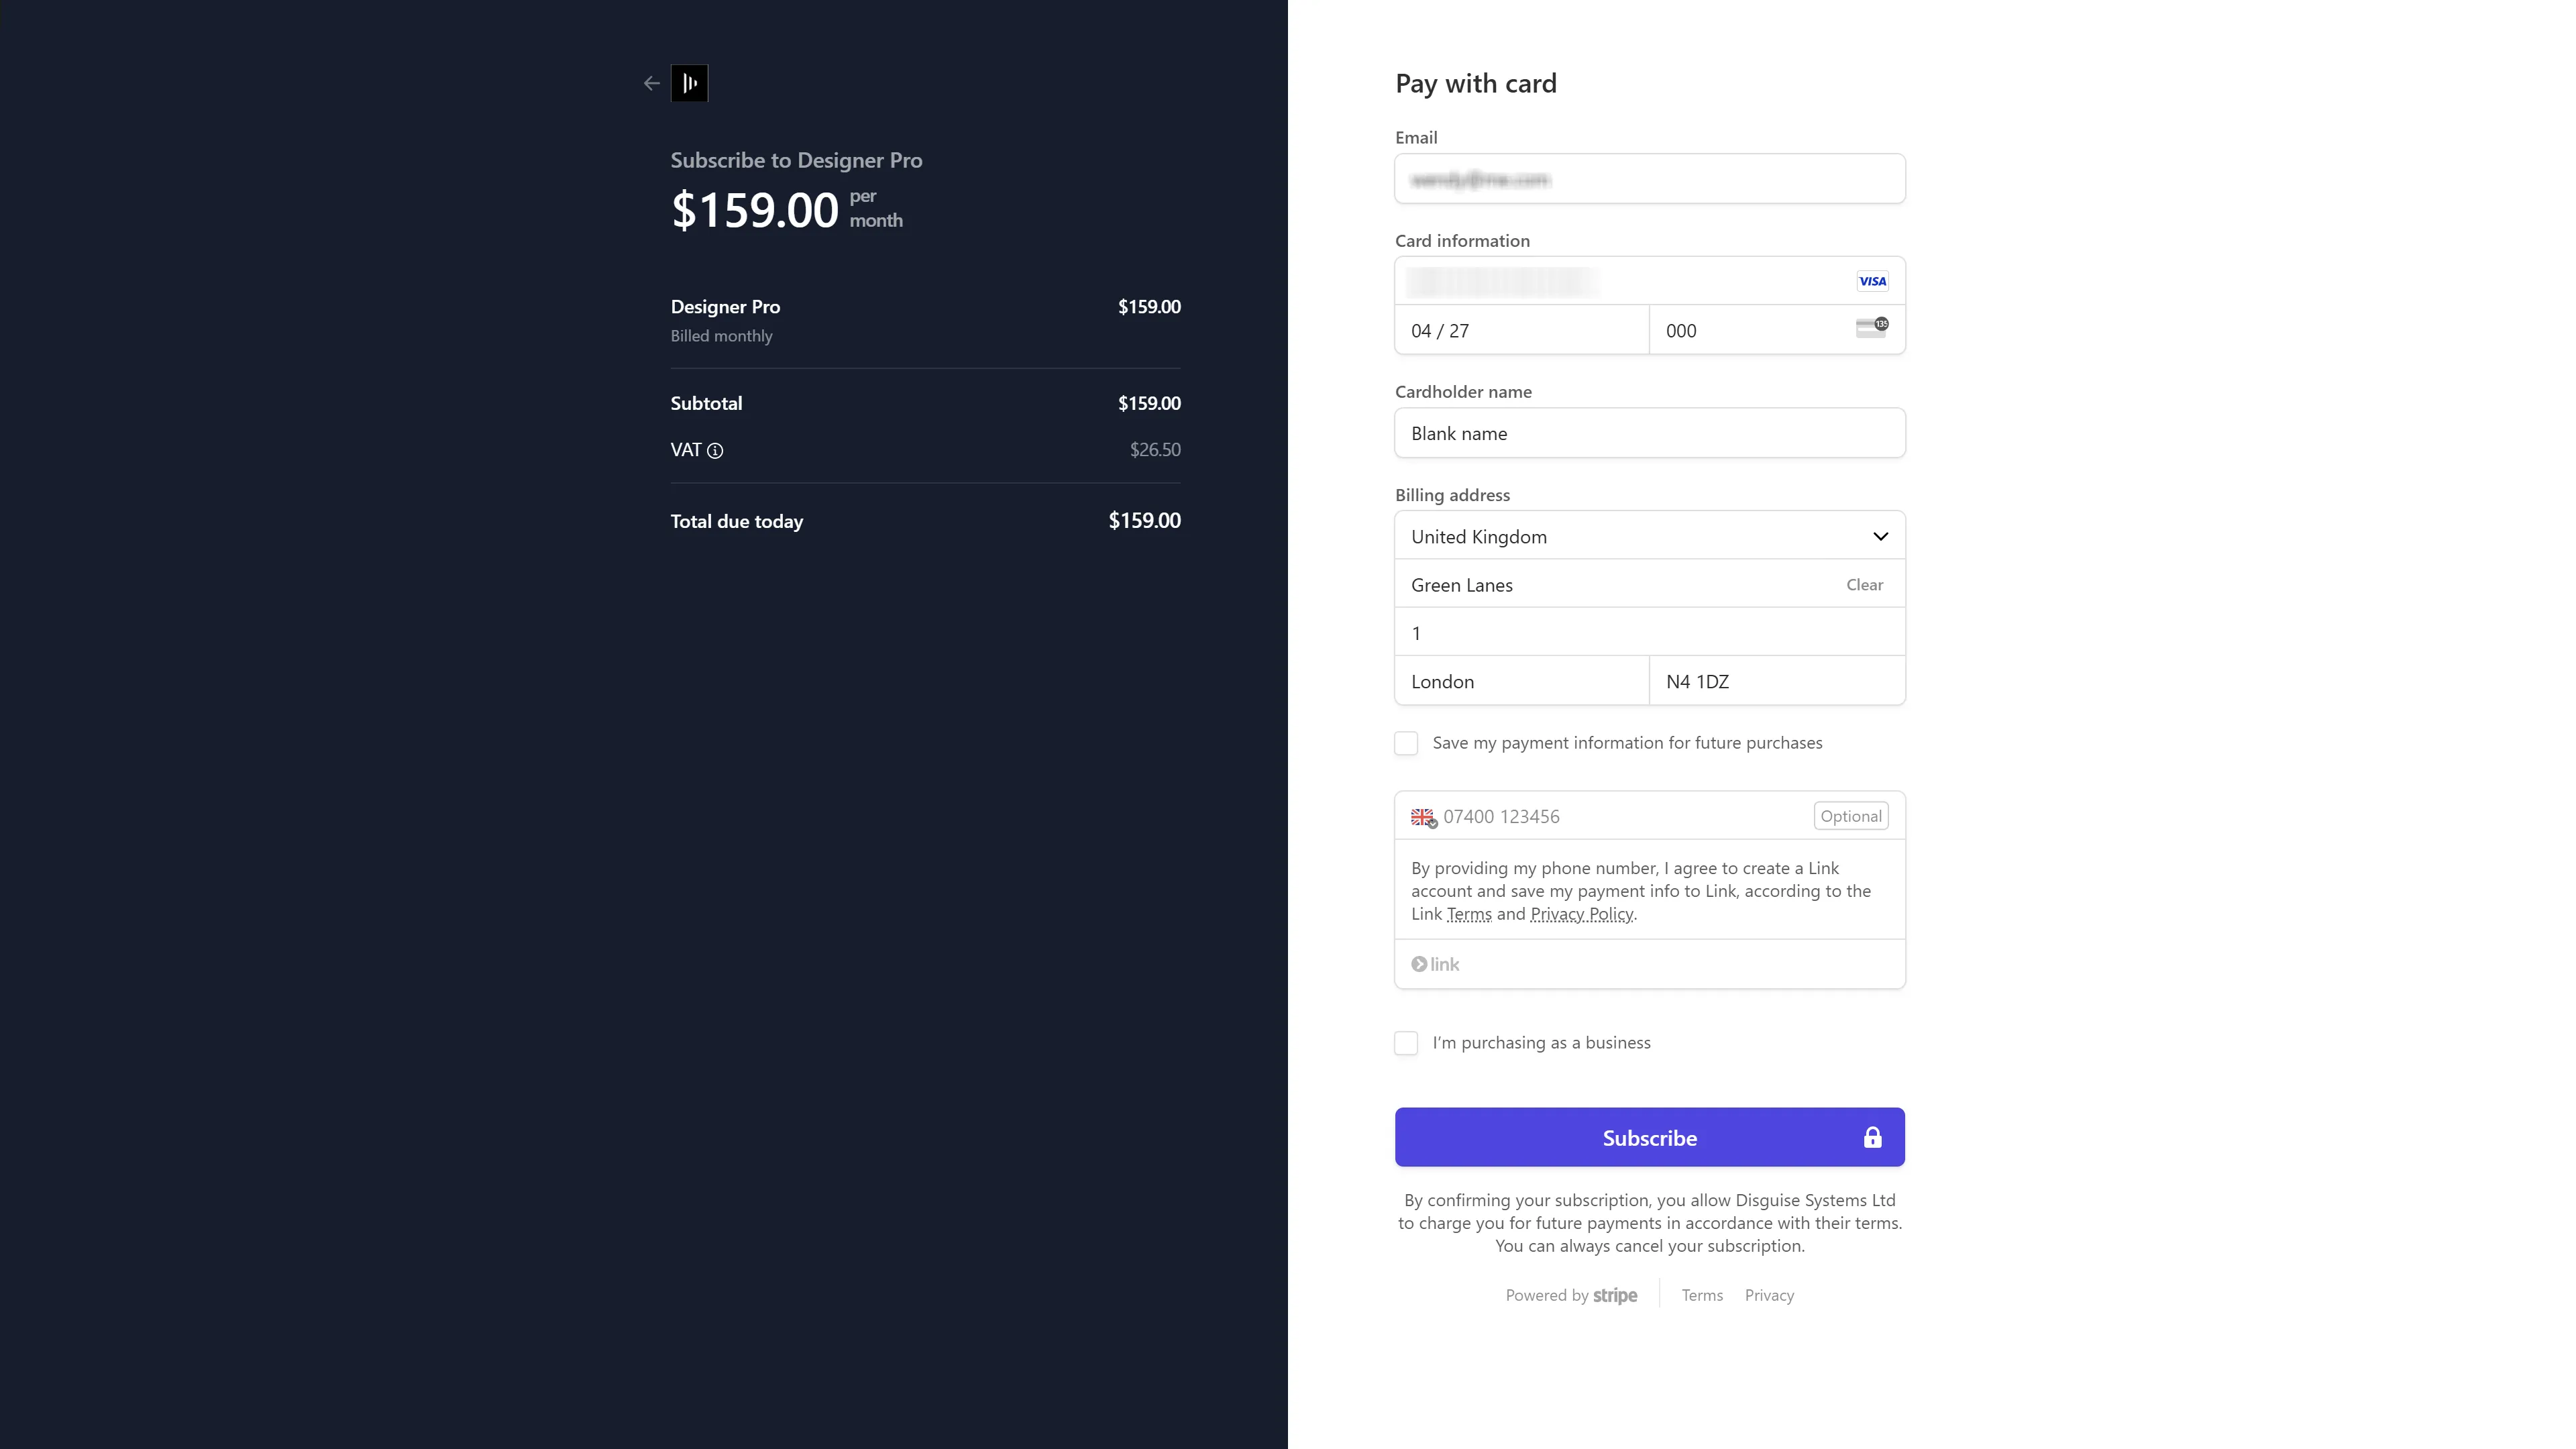Viewport: 2576px width, 1449px height.
Task: Click the Stripe logo in the footer
Action: click(1615, 1295)
